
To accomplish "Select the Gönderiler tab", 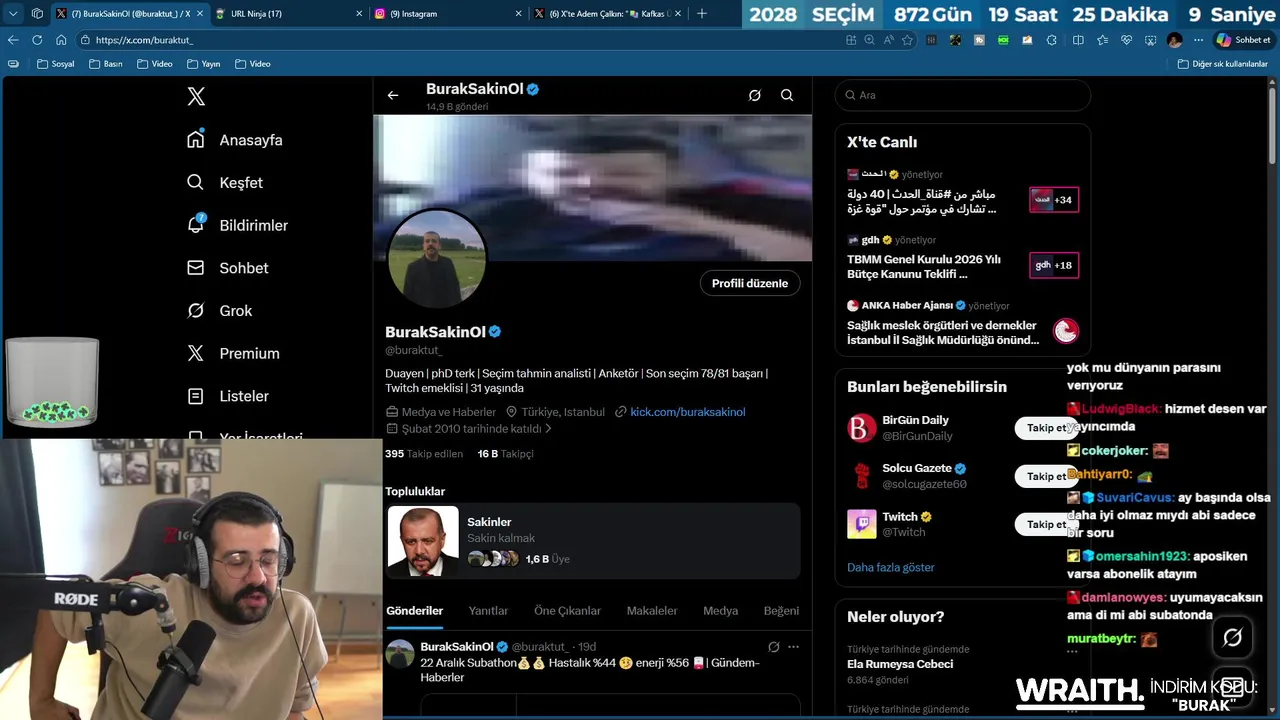I will (x=414, y=611).
